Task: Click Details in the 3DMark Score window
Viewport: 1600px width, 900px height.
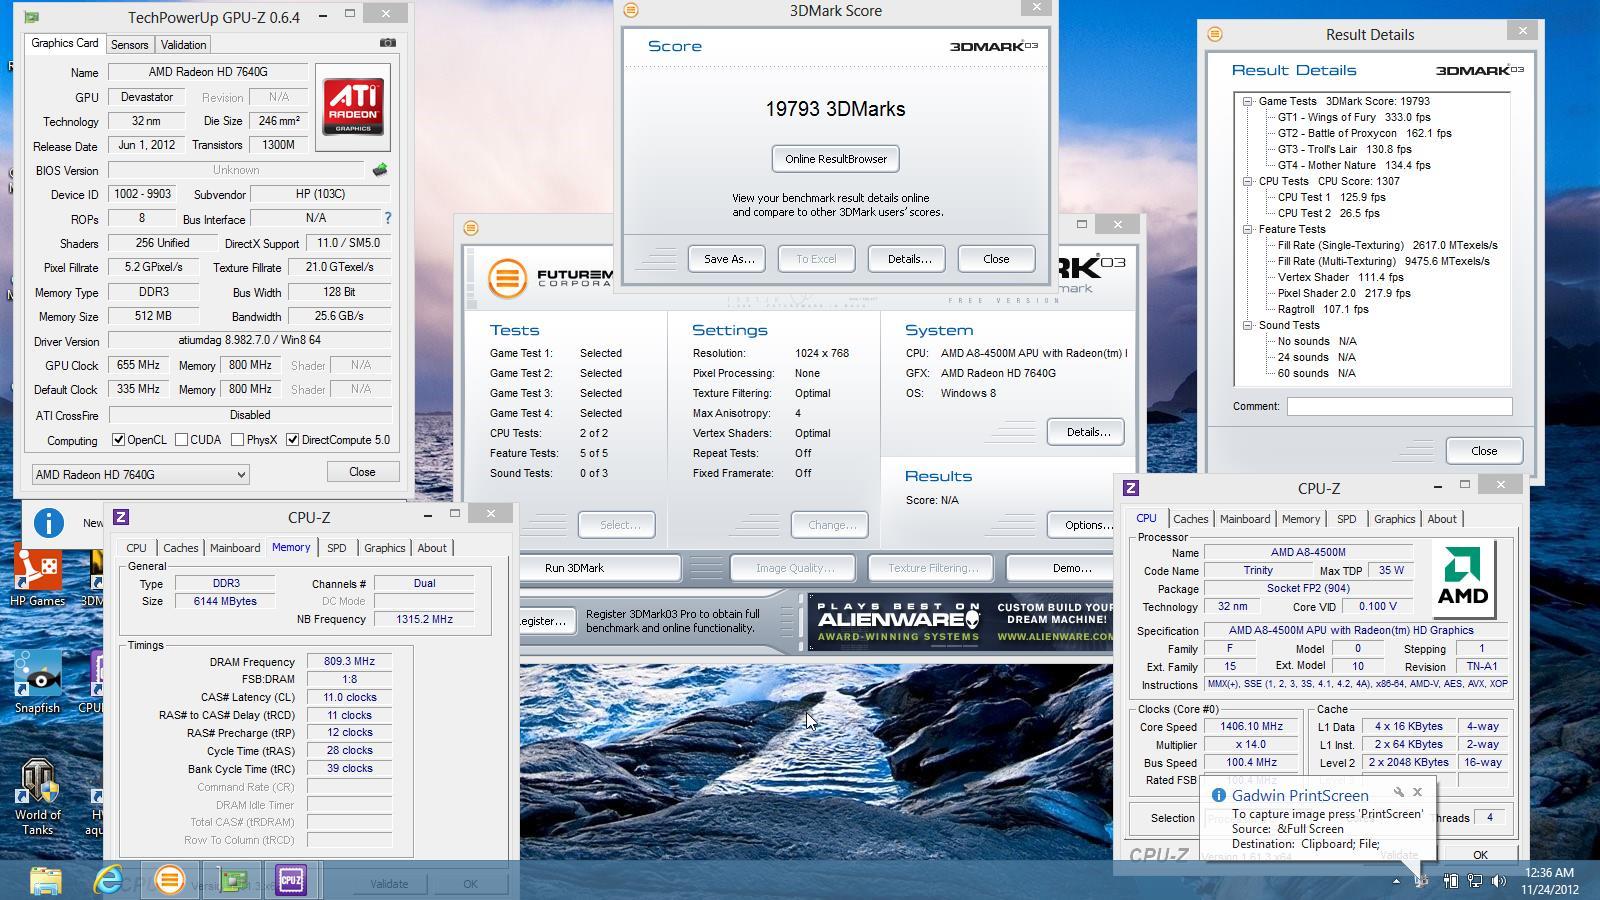Action: 908,259
